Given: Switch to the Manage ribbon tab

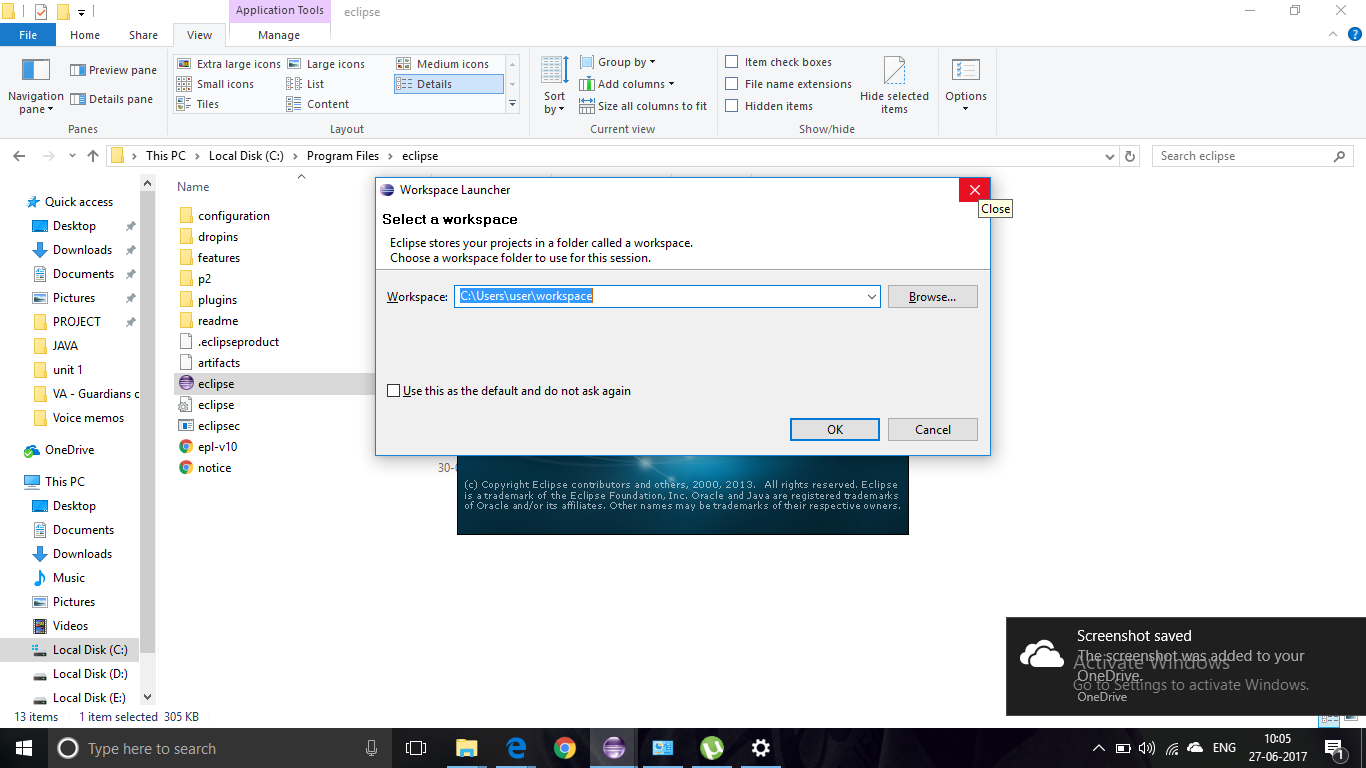Looking at the screenshot, I should 279,35.
